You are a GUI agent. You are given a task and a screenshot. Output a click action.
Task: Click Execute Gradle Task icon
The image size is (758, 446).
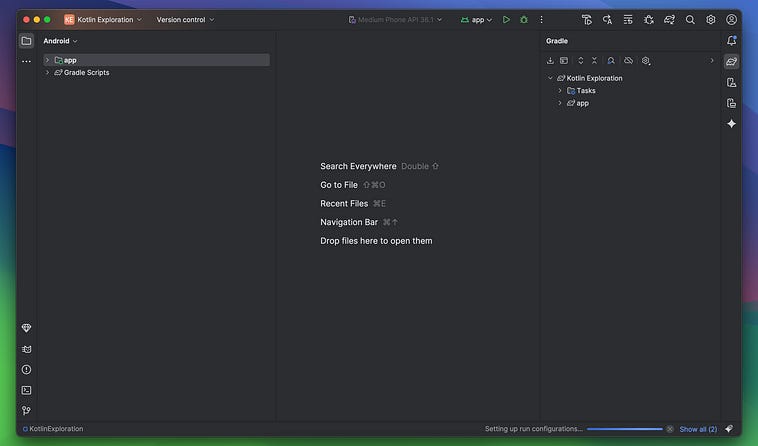coord(564,60)
